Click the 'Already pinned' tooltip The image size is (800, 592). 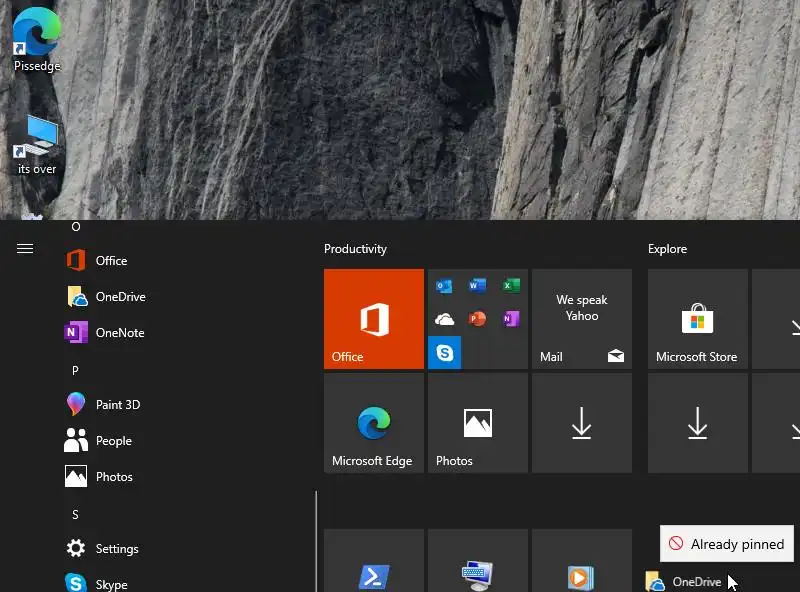[x=727, y=544]
